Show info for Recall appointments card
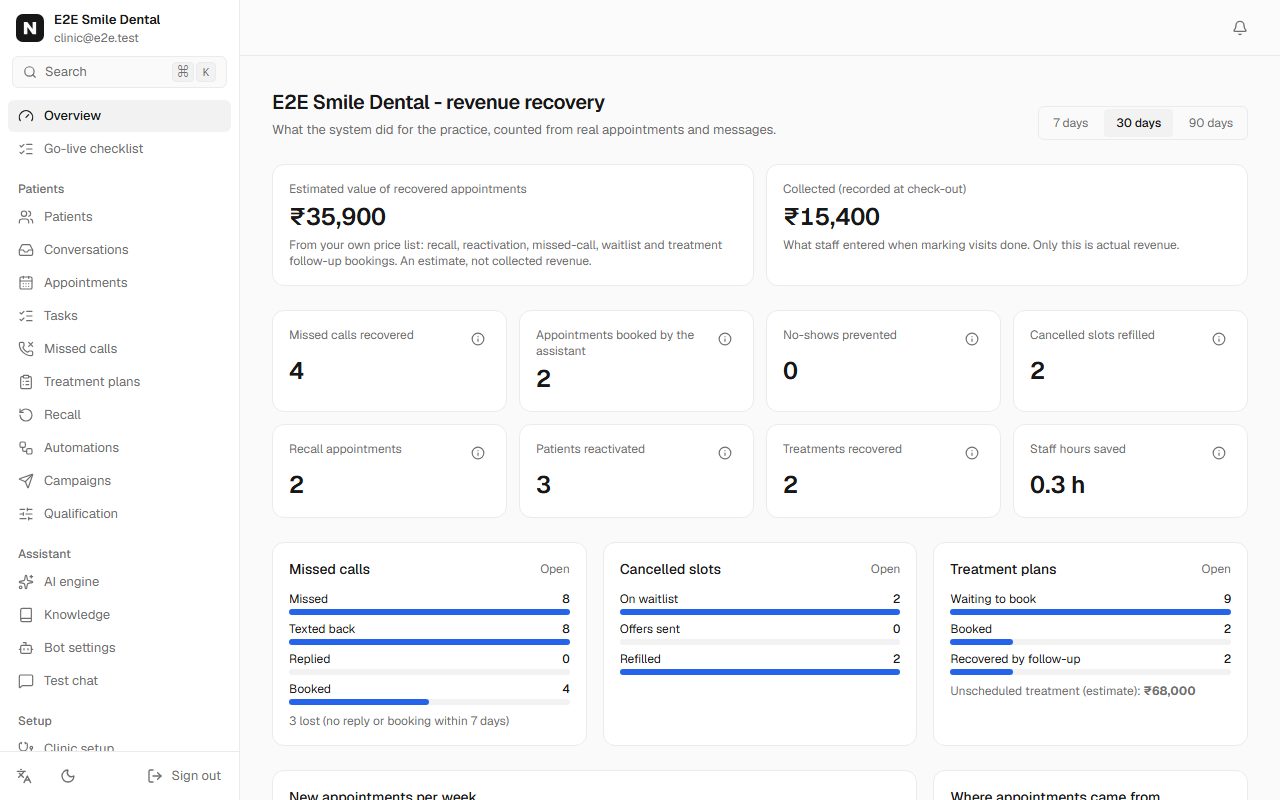Screen dimensions: 1280x800 point(478,453)
